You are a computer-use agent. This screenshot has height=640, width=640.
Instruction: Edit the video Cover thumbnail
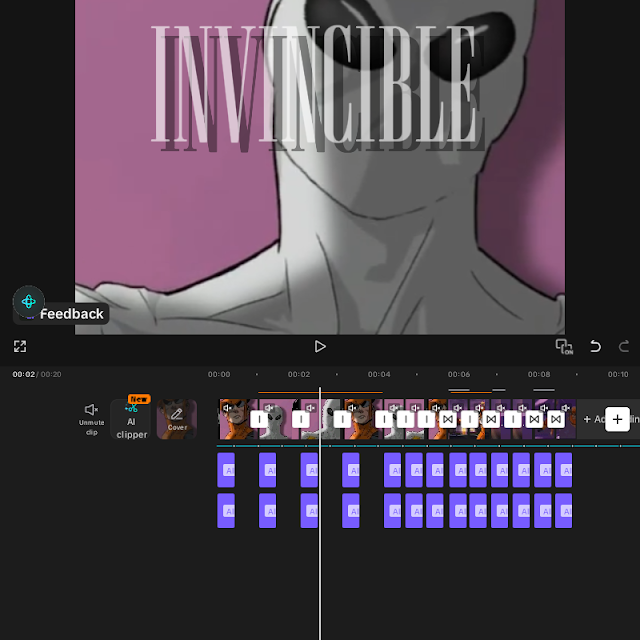177,419
